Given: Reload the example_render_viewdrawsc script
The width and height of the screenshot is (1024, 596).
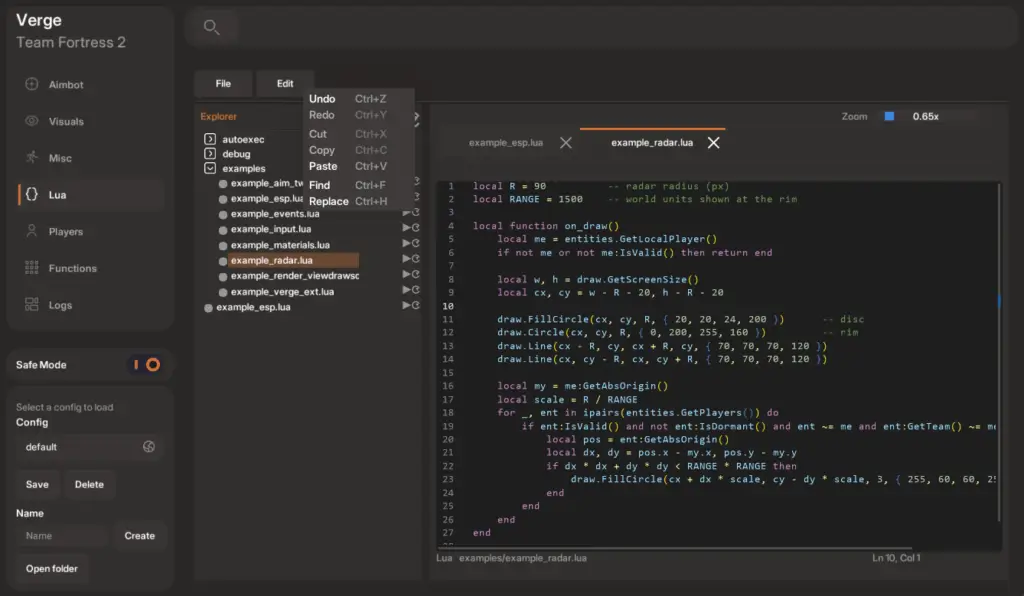Looking at the screenshot, I should (x=415, y=275).
